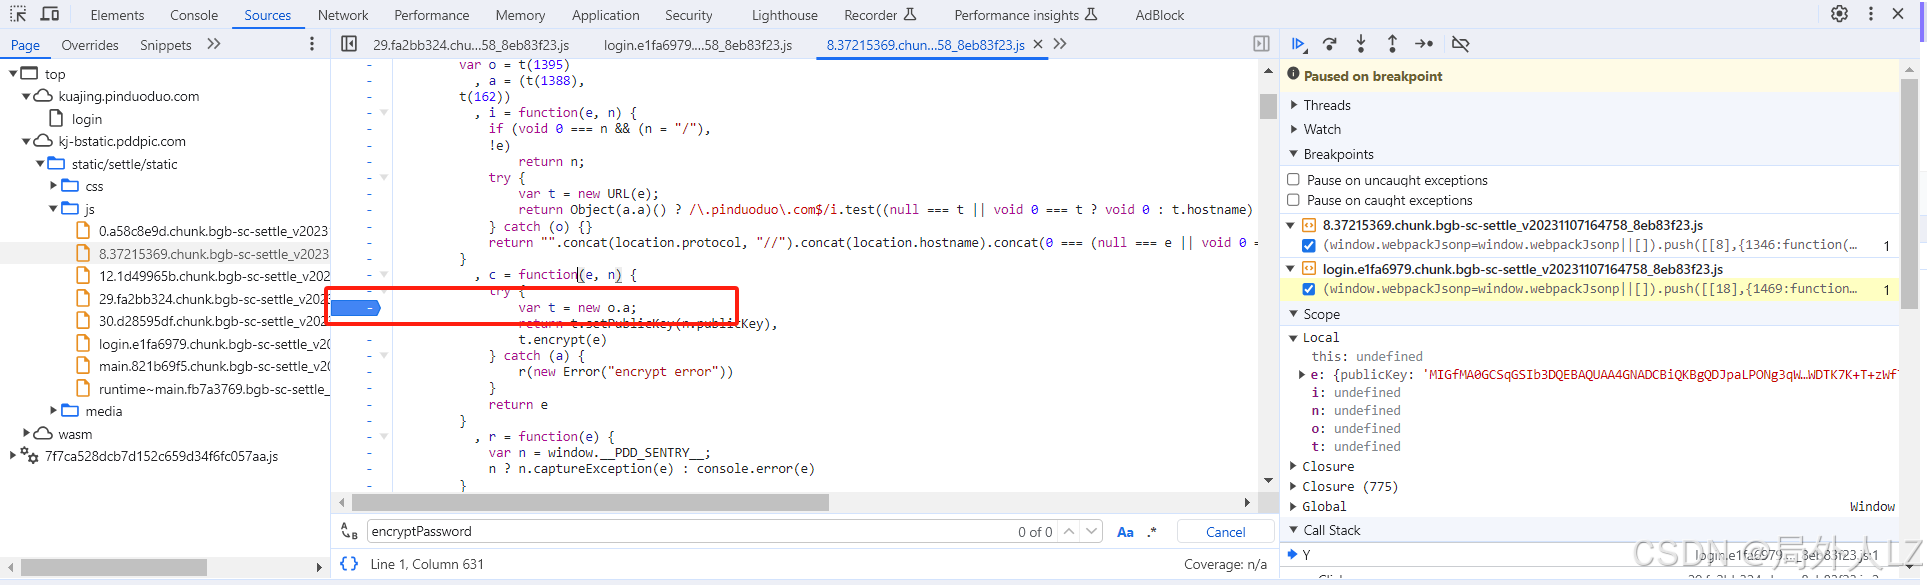
Task: Jump to previous search match arrow
Action: point(1069,532)
